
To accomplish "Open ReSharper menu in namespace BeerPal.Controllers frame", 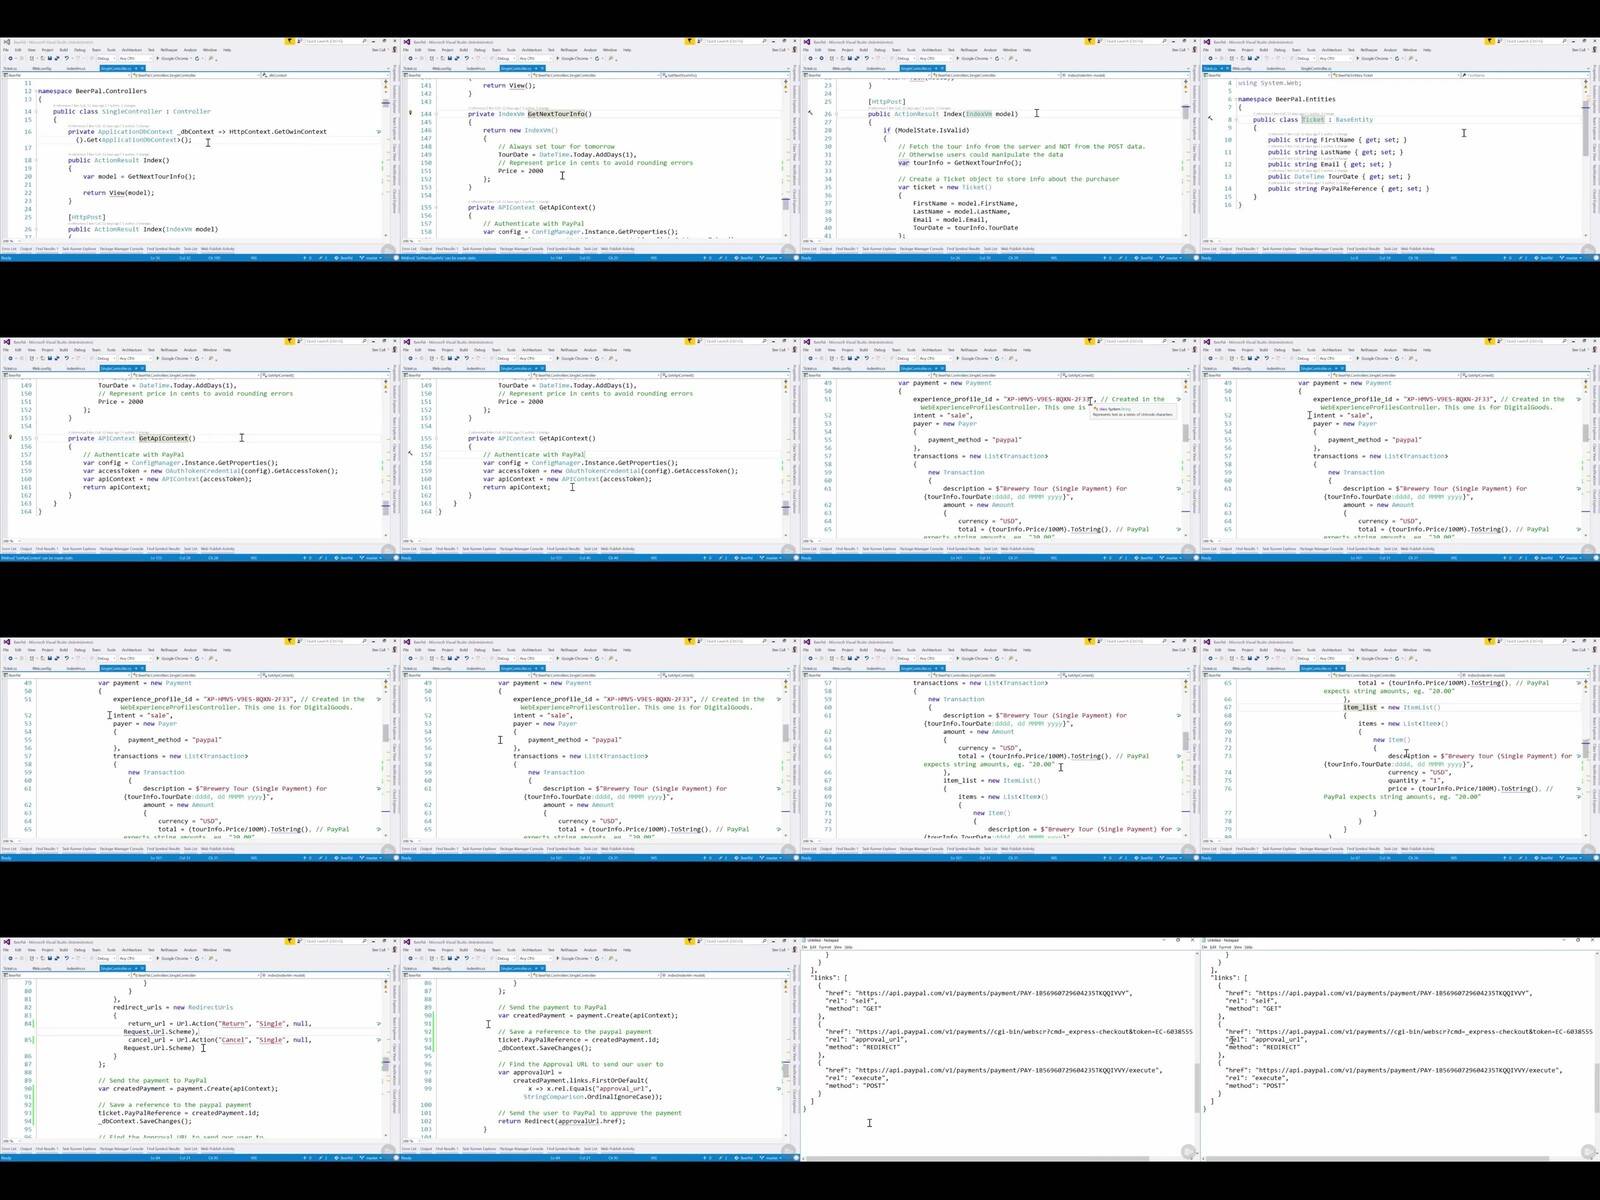I will pos(169,50).
